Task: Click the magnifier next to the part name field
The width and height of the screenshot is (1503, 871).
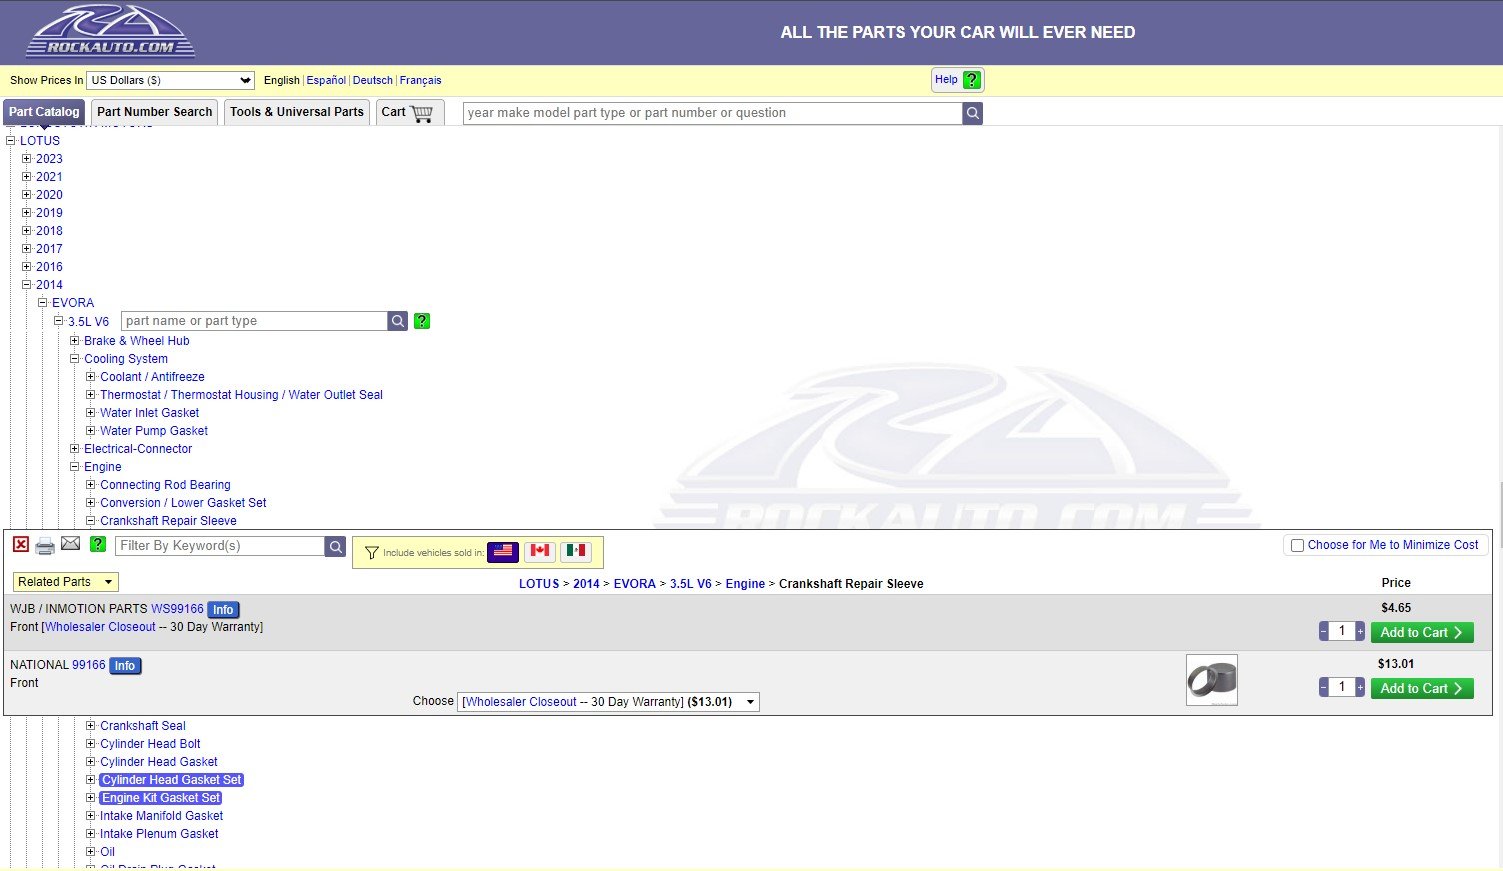Action: (398, 321)
